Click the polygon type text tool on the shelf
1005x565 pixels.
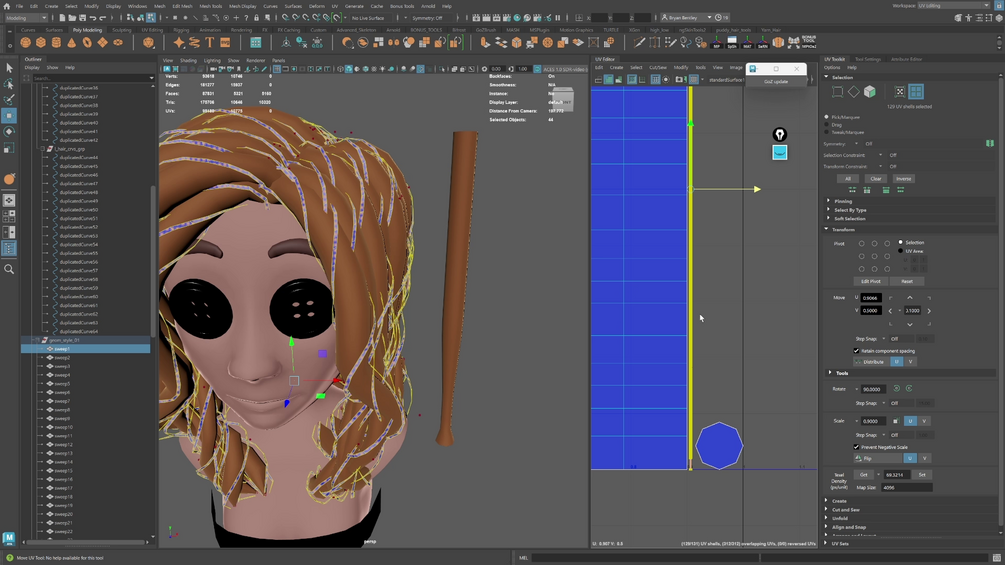[210, 43]
